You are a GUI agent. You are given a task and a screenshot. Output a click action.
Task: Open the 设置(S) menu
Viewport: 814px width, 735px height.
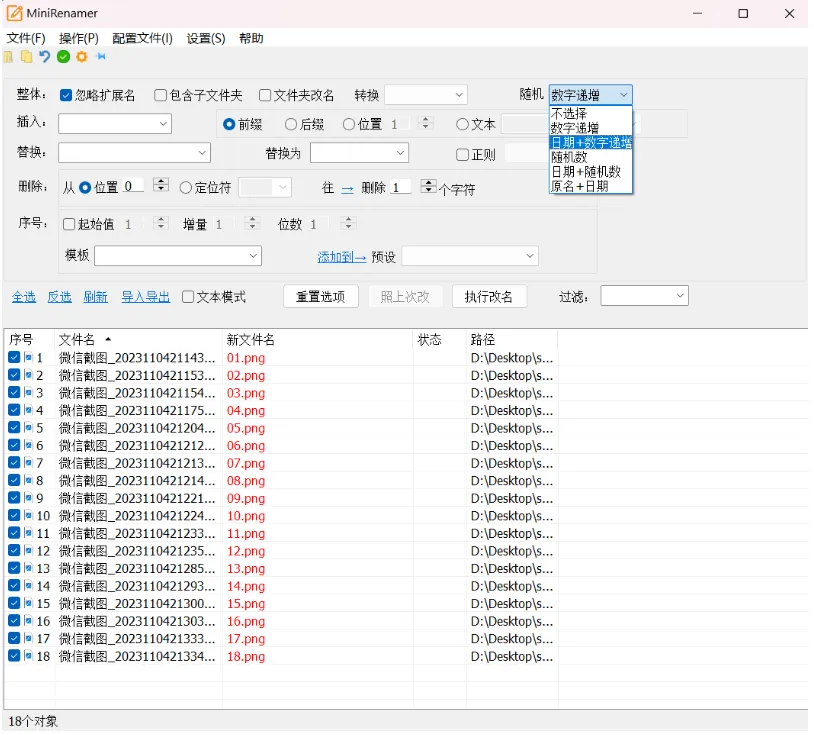[x=206, y=38]
